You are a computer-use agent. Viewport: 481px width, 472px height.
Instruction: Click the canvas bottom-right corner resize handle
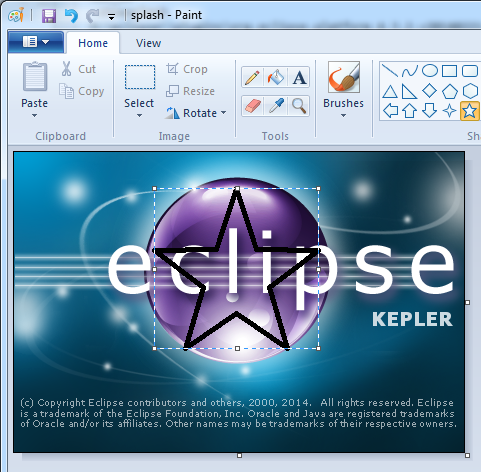point(467,455)
